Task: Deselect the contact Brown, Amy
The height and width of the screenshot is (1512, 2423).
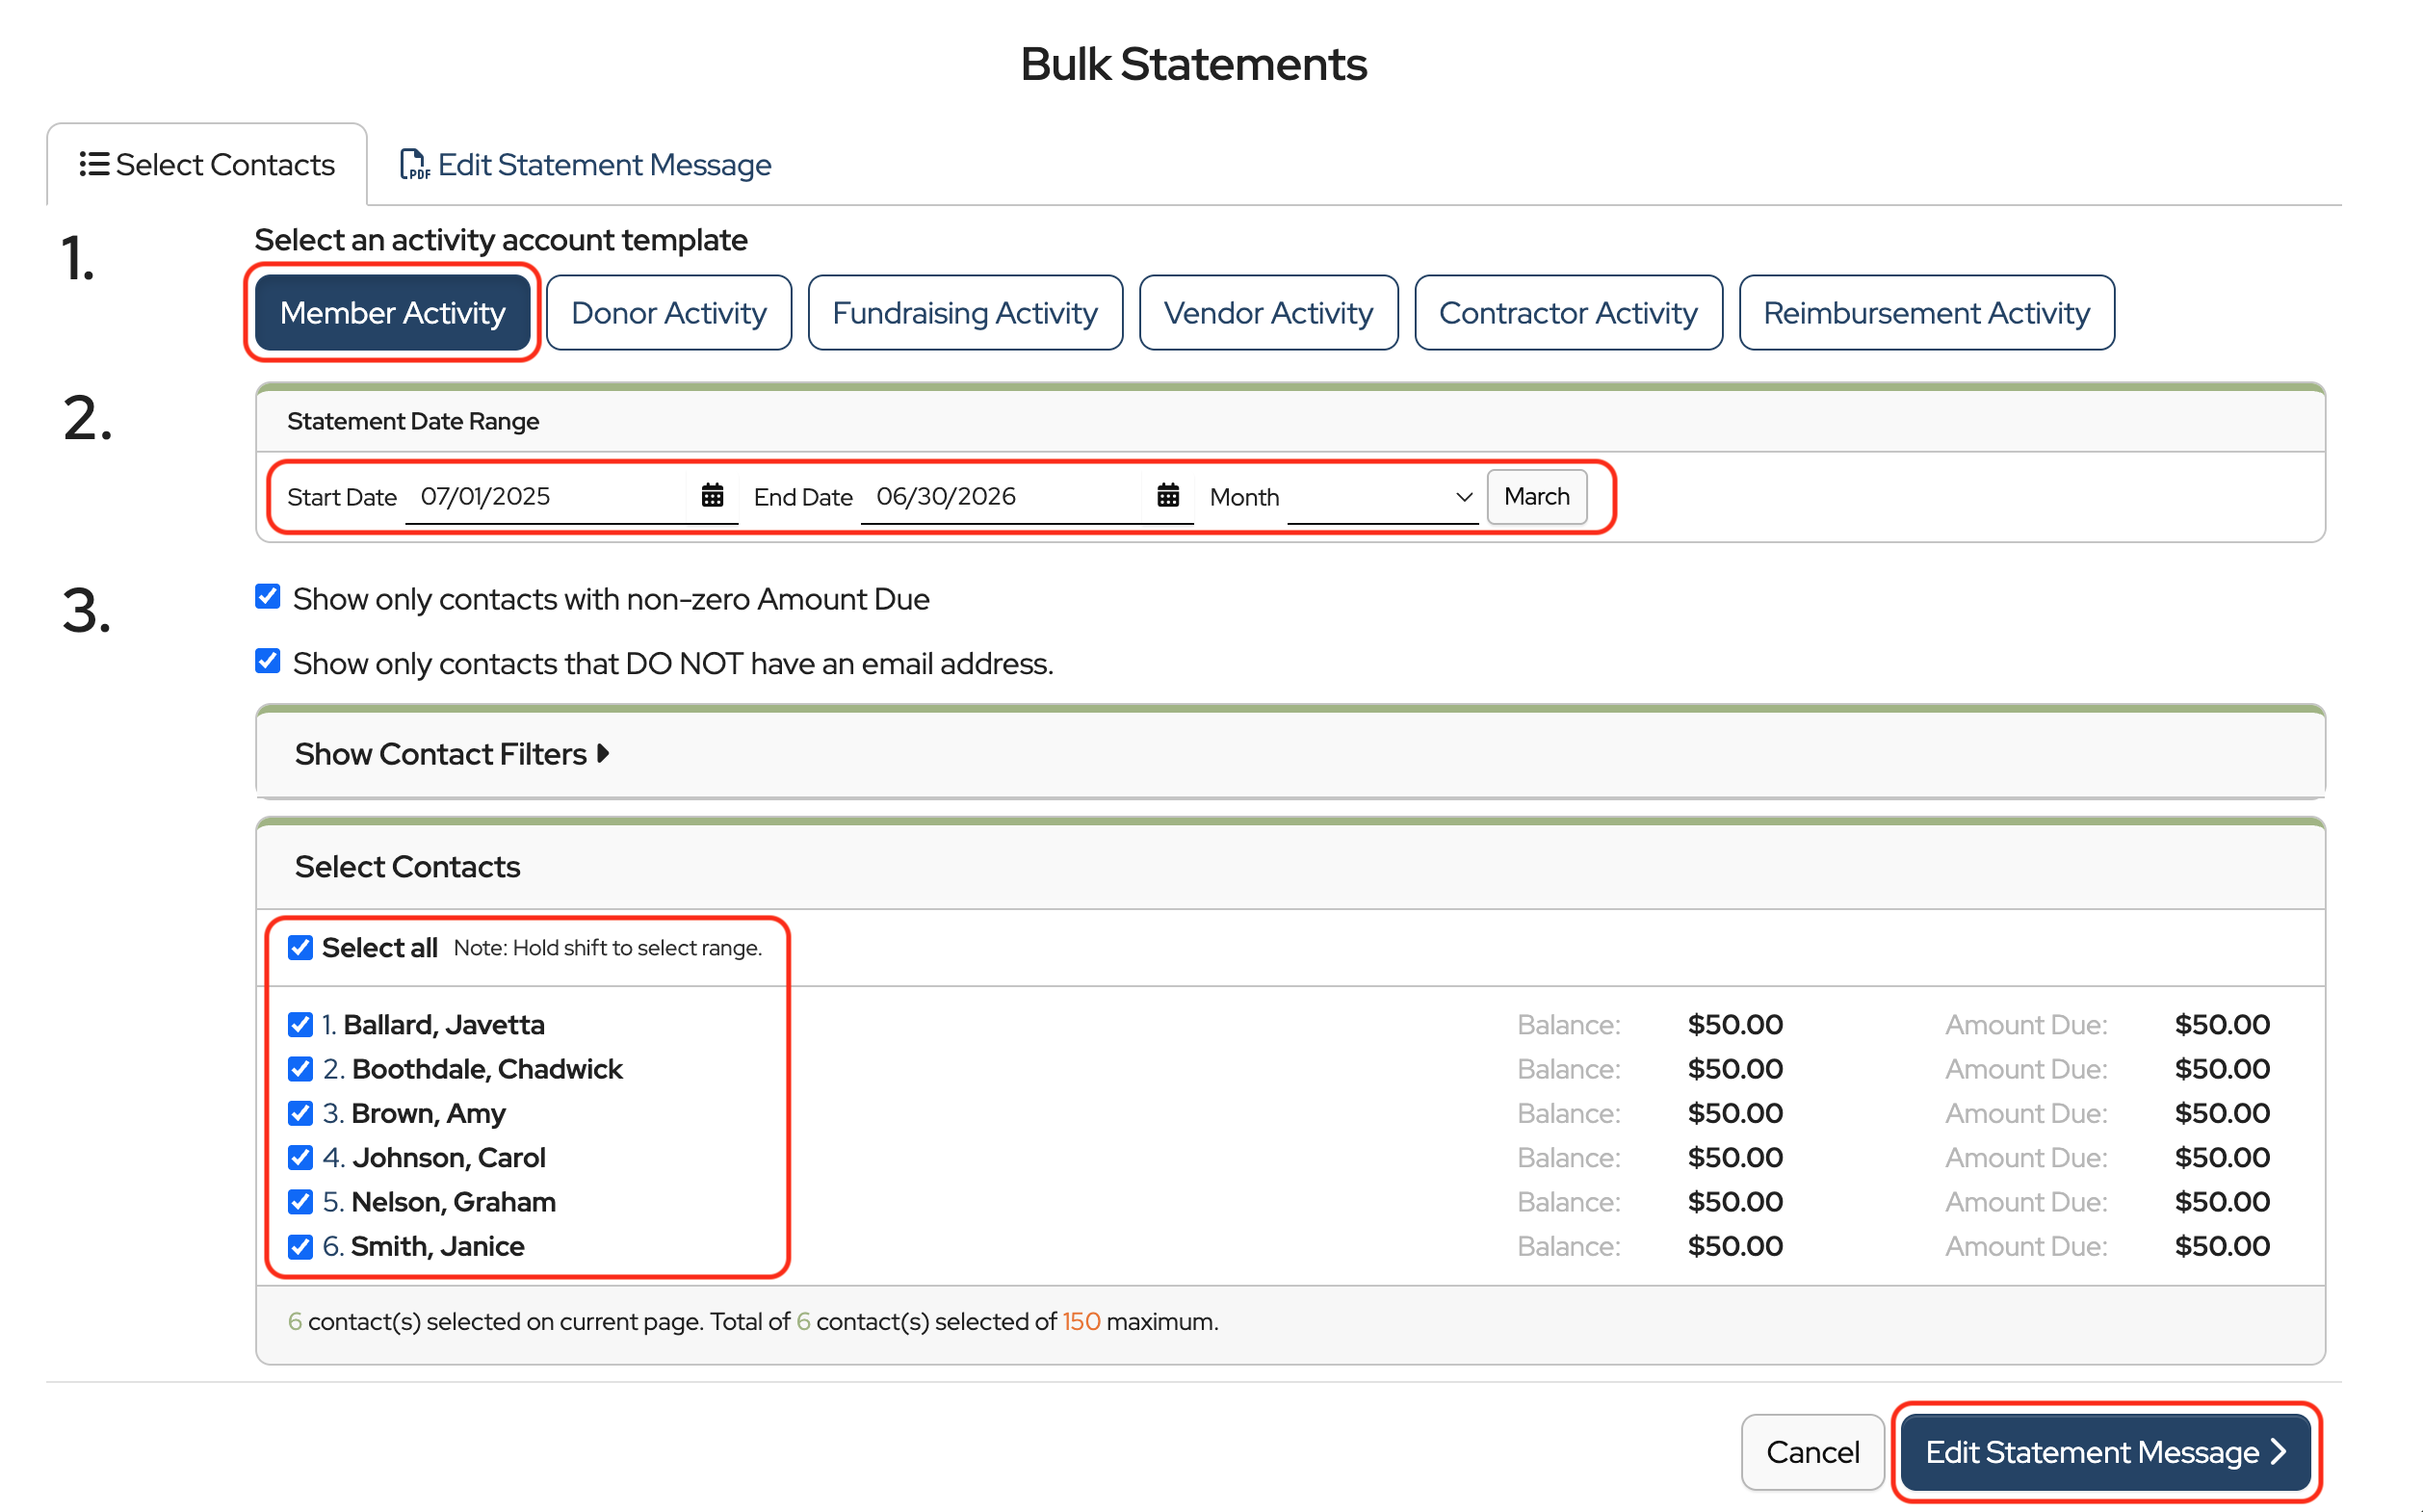Action: [x=300, y=1113]
